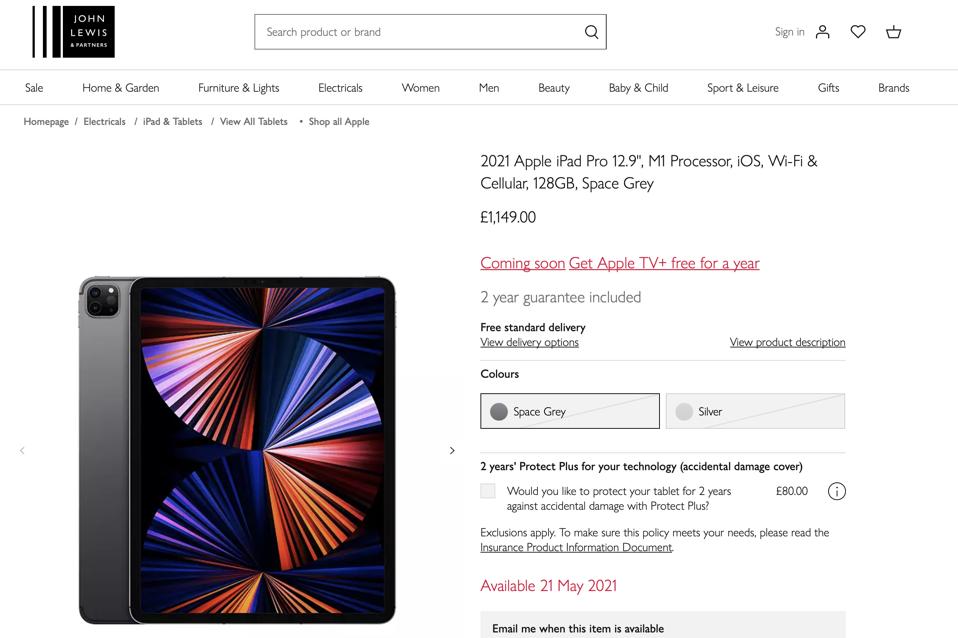
Task: Click the iPad Pro product image
Action: click(238, 450)
